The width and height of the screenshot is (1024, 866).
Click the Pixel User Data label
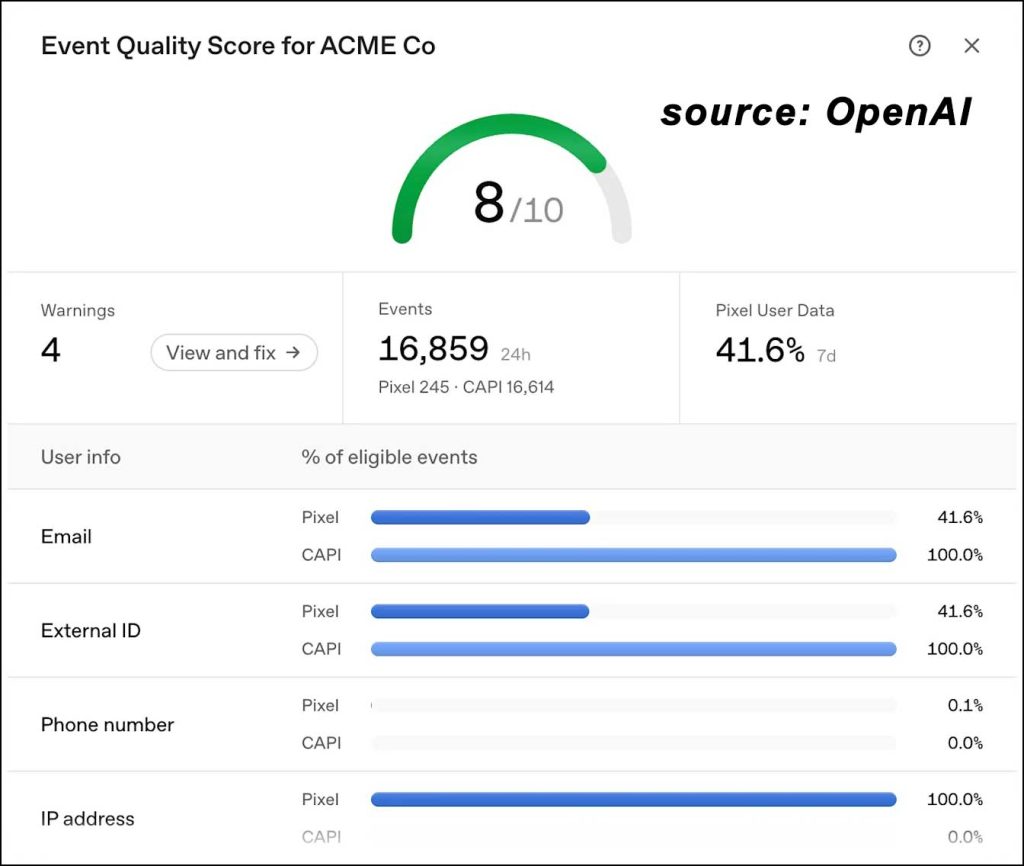coord(775,310)
